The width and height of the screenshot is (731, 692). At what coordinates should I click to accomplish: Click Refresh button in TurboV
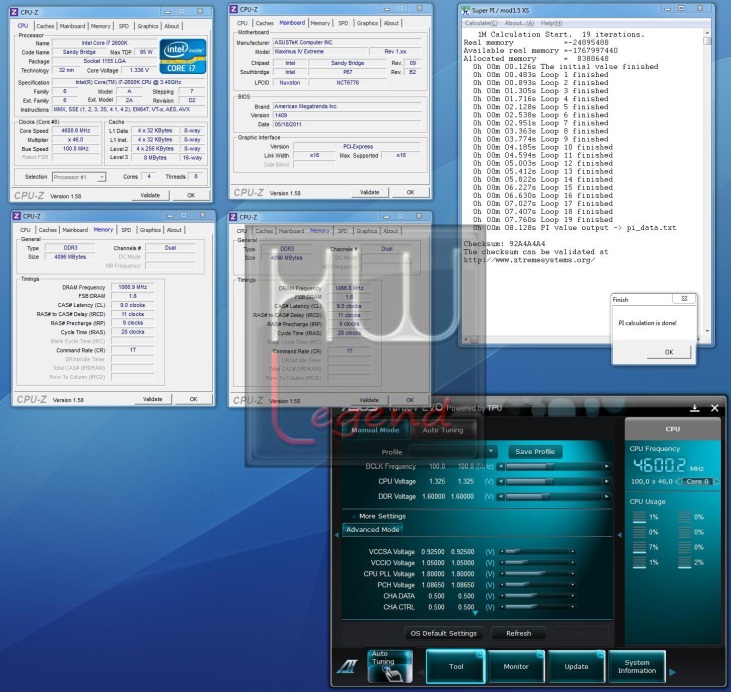pos(518,633)
